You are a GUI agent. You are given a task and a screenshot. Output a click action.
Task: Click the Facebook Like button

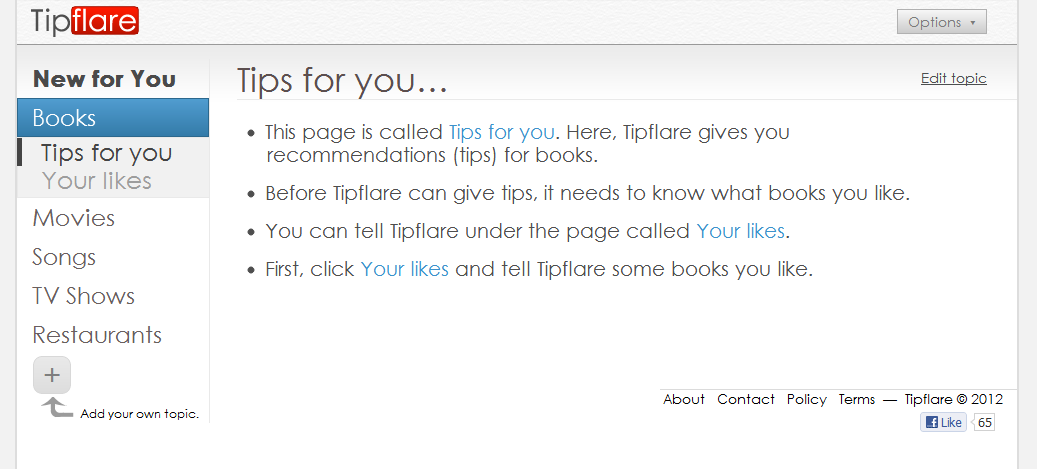pyautogui.click(x=943, y=423)
